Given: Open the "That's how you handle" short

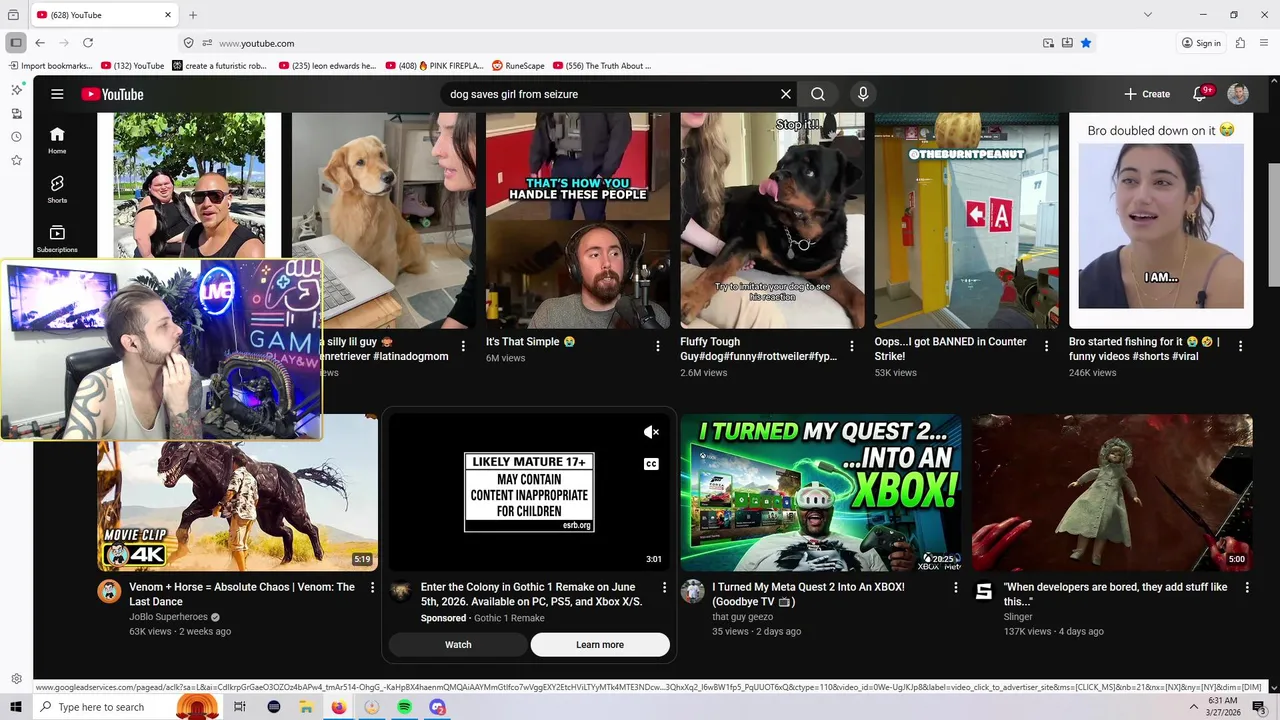Looking at the screenshot, I should pyautogui.click(x=578, y=220).
